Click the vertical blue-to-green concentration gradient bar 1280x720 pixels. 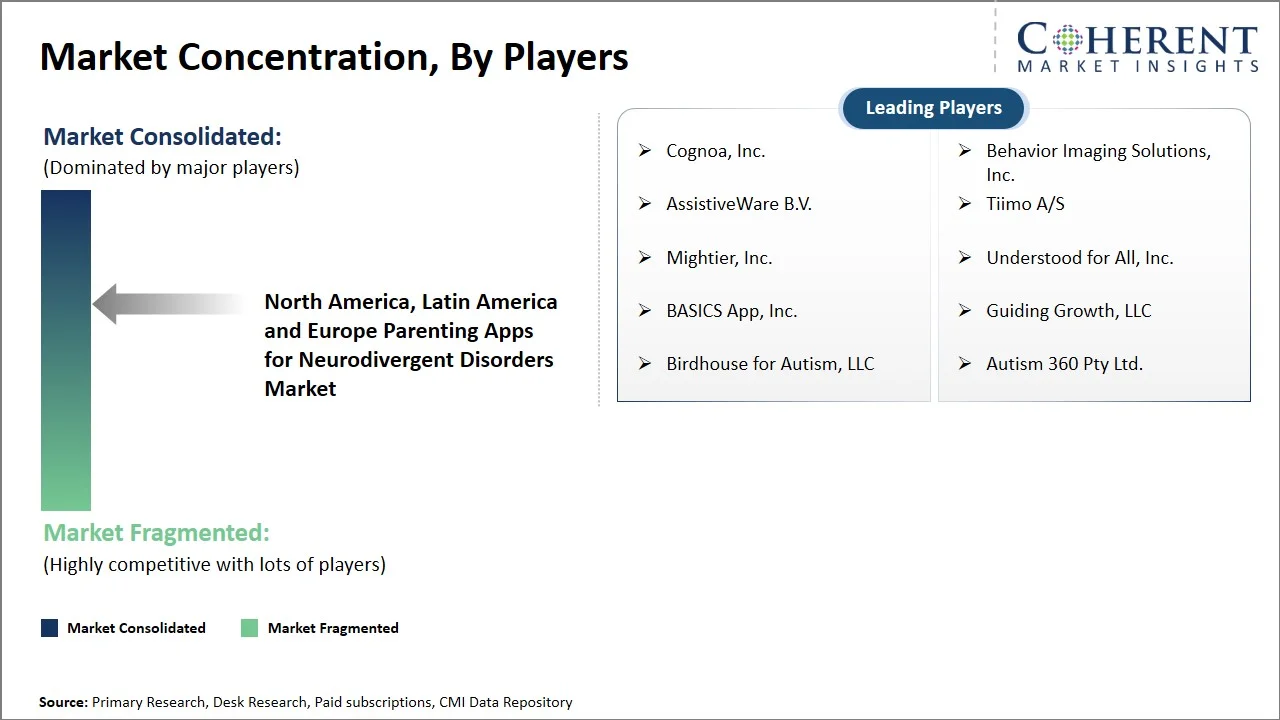66,350
